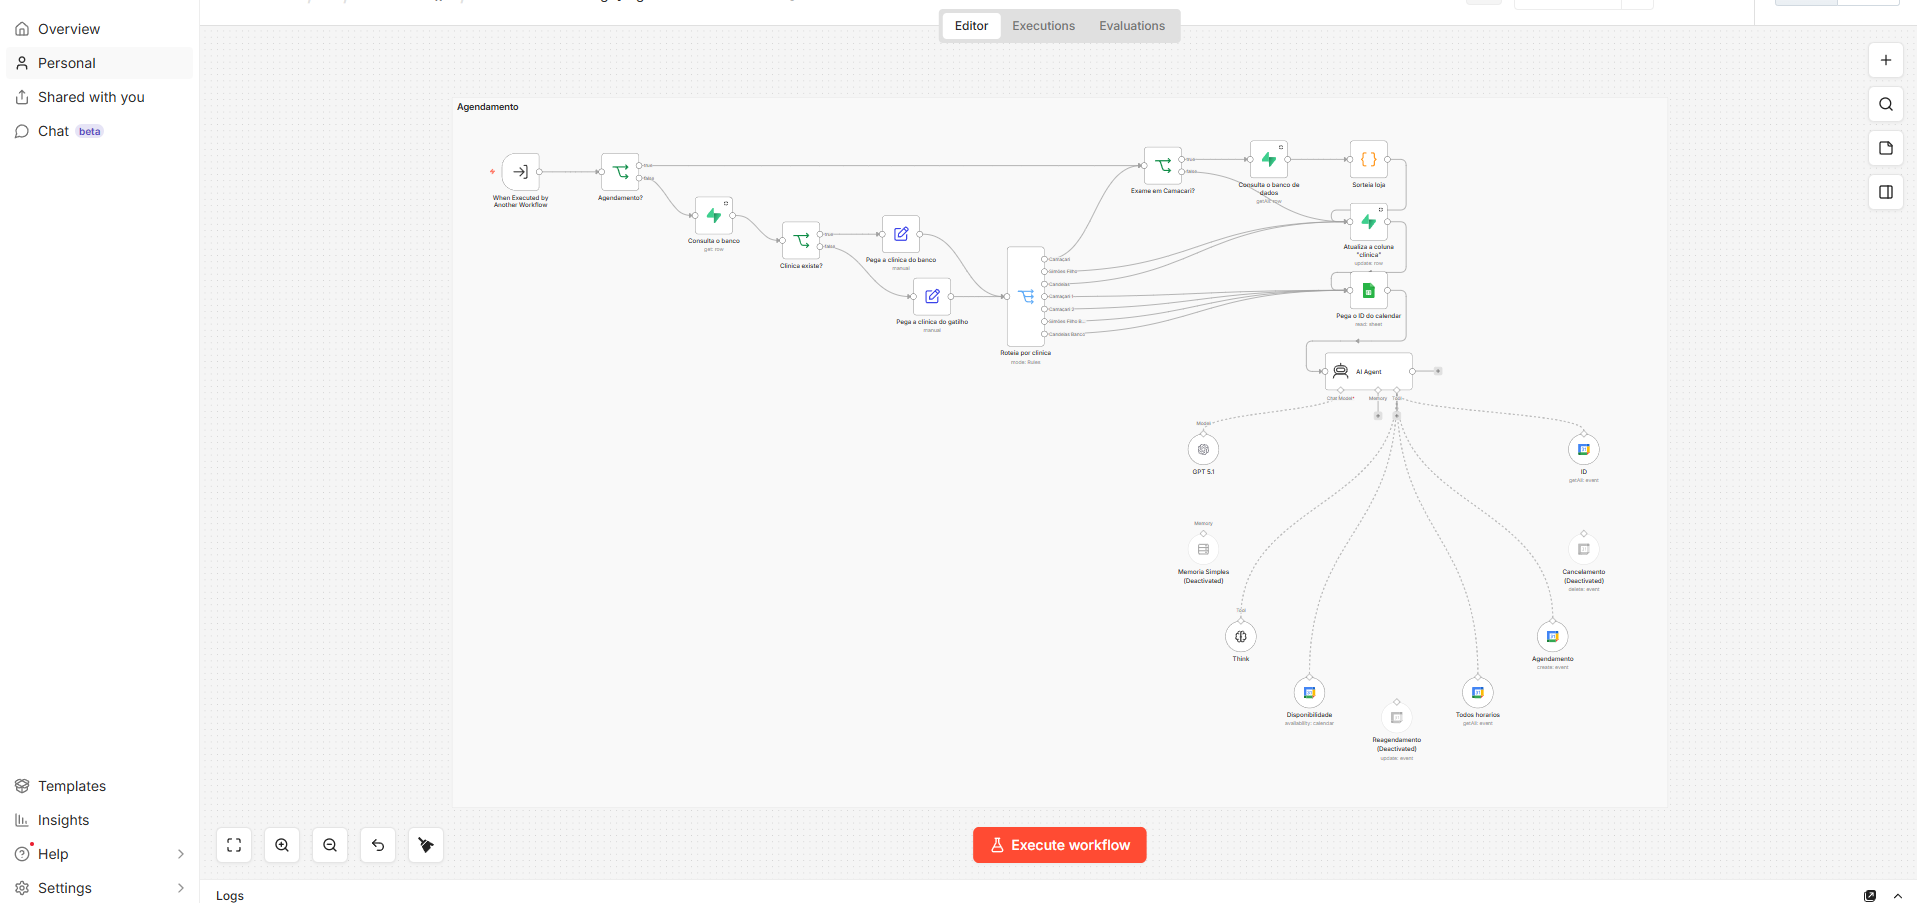Viewport: 1917px width, 903px height.
Task: Click the zoom in canvas icon
Action: click(x=282, y=845)
